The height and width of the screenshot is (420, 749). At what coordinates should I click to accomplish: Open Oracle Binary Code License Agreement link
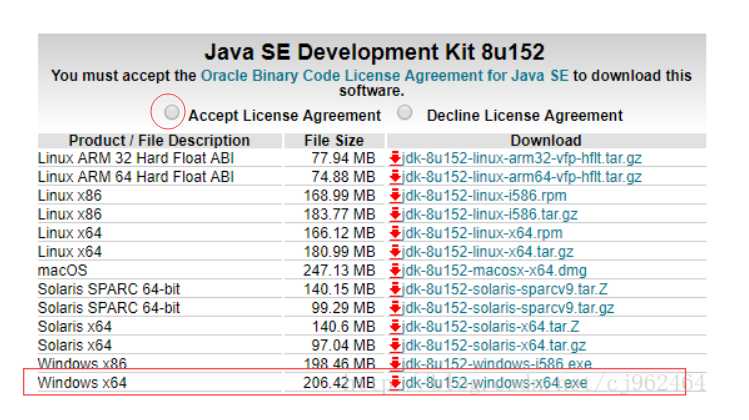click(385, 75)
